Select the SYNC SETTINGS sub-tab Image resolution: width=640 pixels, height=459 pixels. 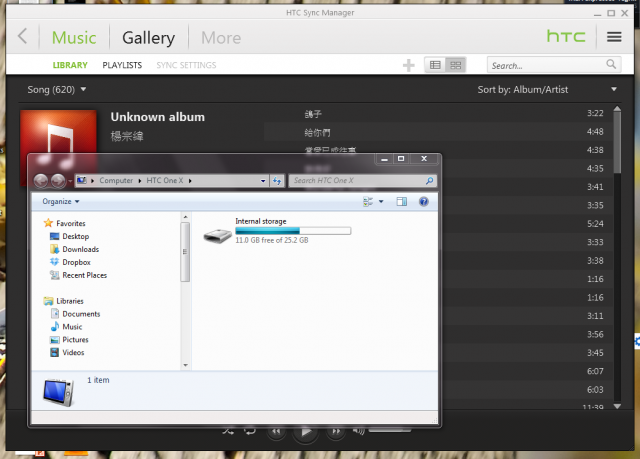(186, 65)
